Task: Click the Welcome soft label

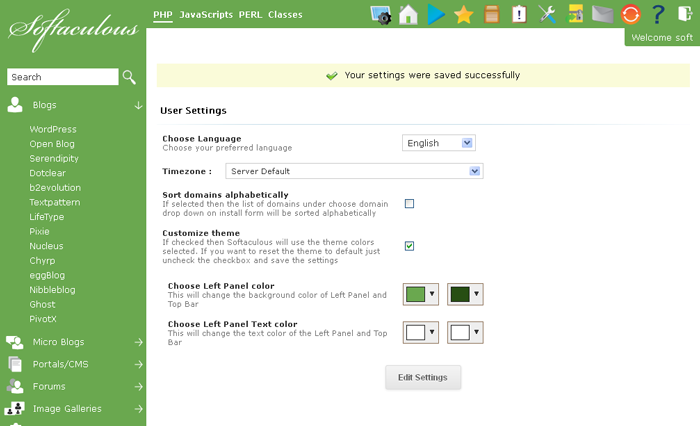Action: [662, 38]
